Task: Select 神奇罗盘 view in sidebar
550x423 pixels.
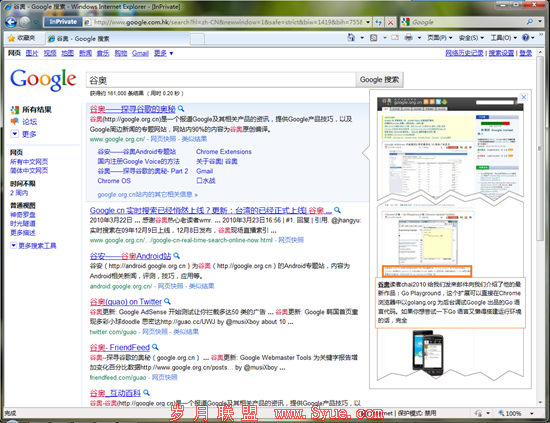Action: [22, 214]
